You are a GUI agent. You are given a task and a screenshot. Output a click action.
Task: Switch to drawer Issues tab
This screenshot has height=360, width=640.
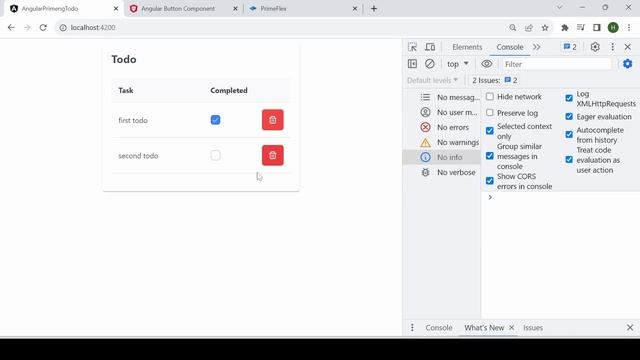(x=533, y=328)
